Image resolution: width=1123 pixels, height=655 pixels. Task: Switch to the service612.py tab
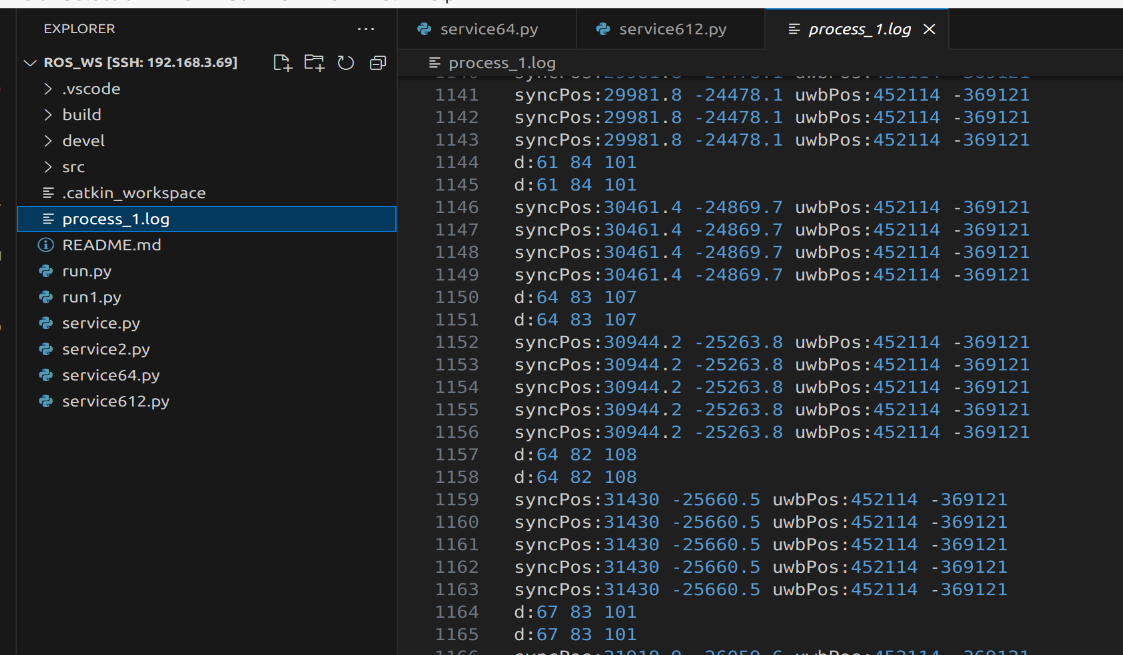coord(672,29)
